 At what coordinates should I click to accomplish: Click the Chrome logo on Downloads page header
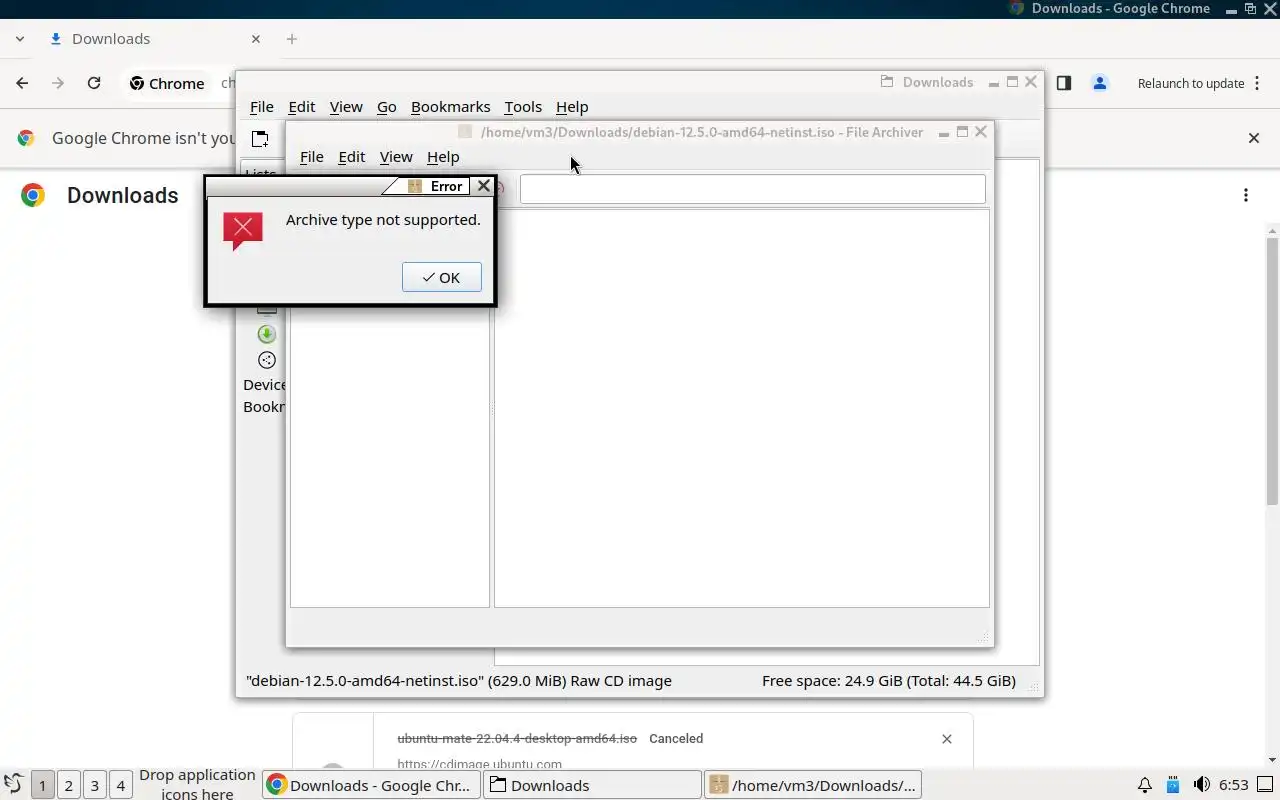33,195
